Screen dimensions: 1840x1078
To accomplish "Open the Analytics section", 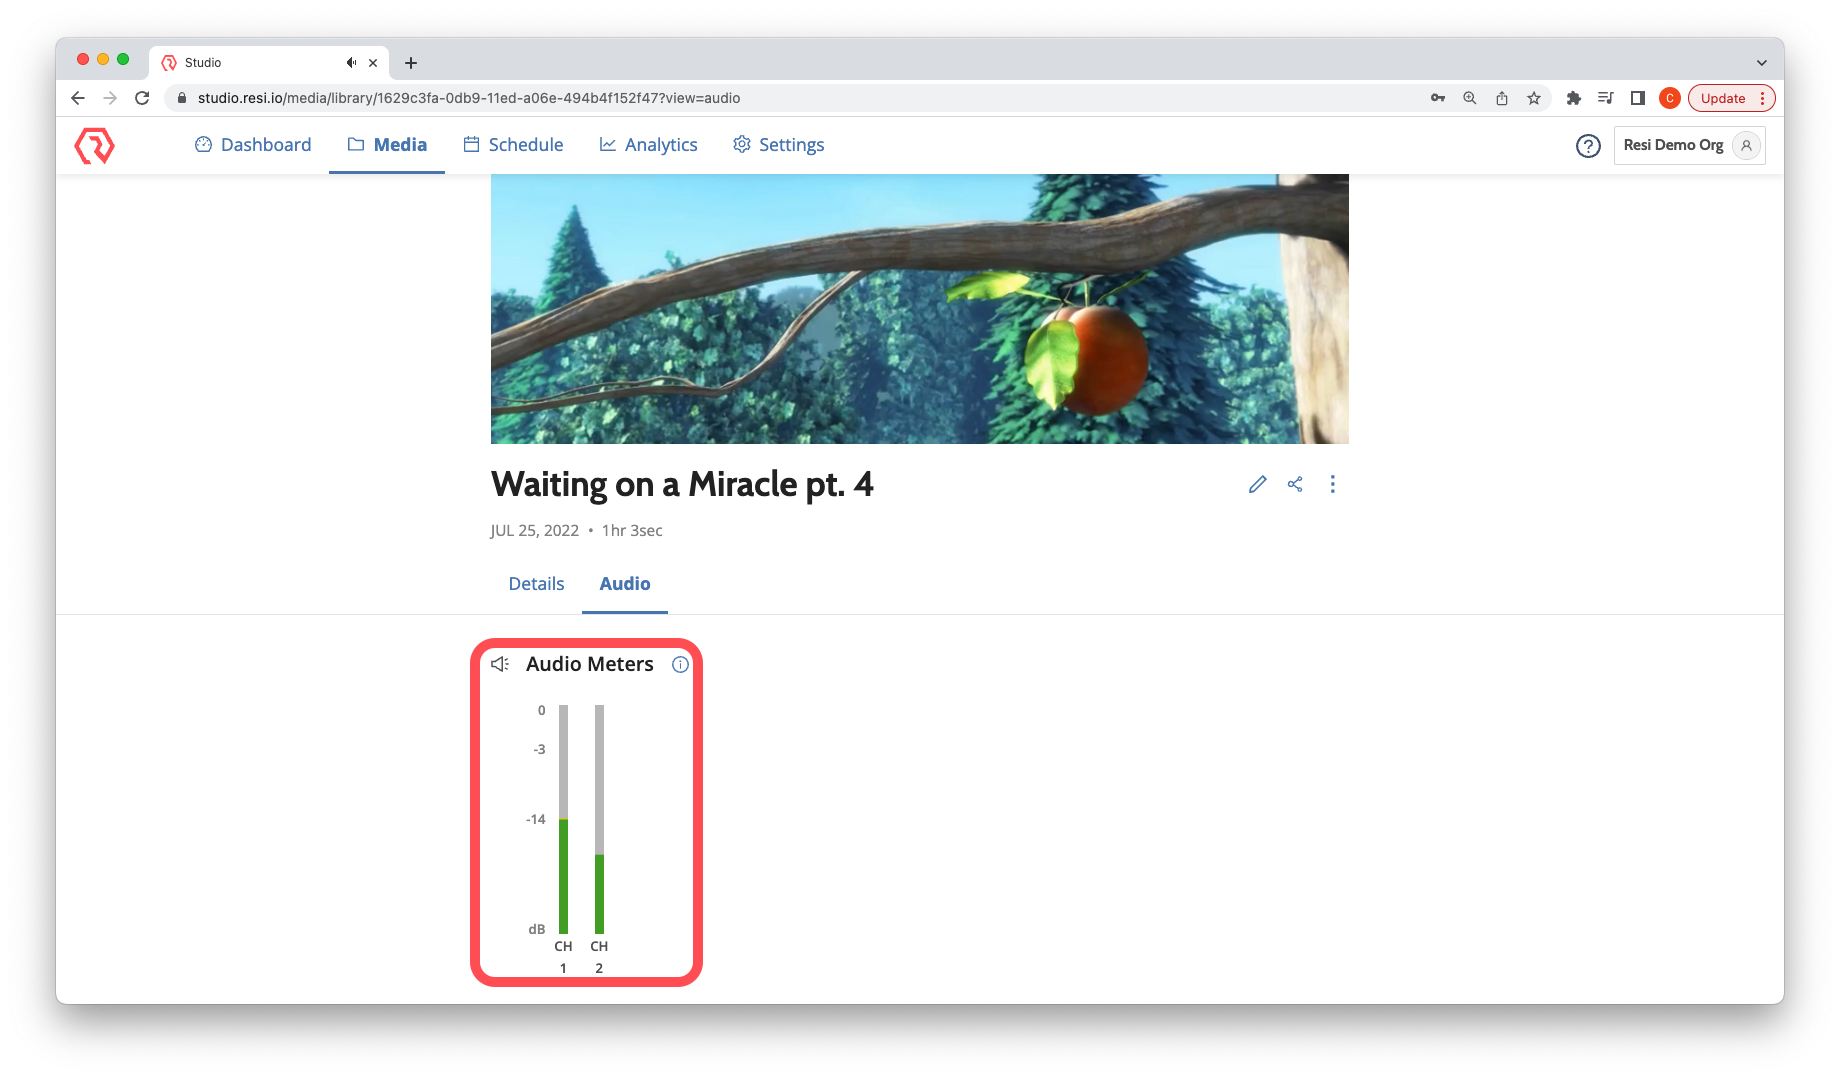I will click(x=648, y=145).
